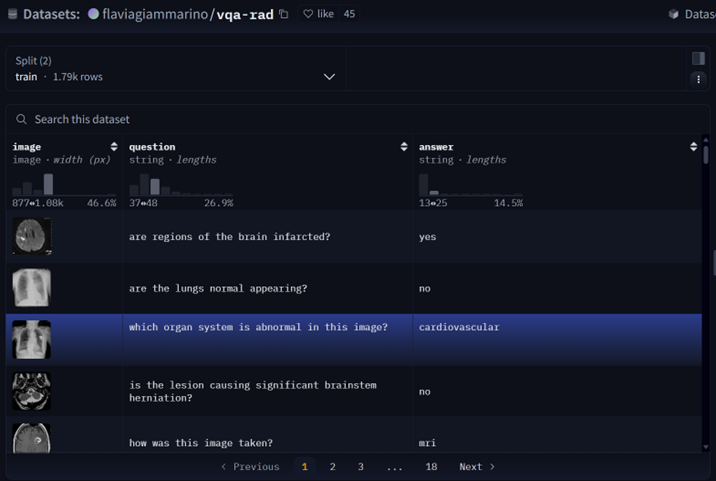Expand the train split dropdown
Screen dimensions: 716x481
coord(328,77)
